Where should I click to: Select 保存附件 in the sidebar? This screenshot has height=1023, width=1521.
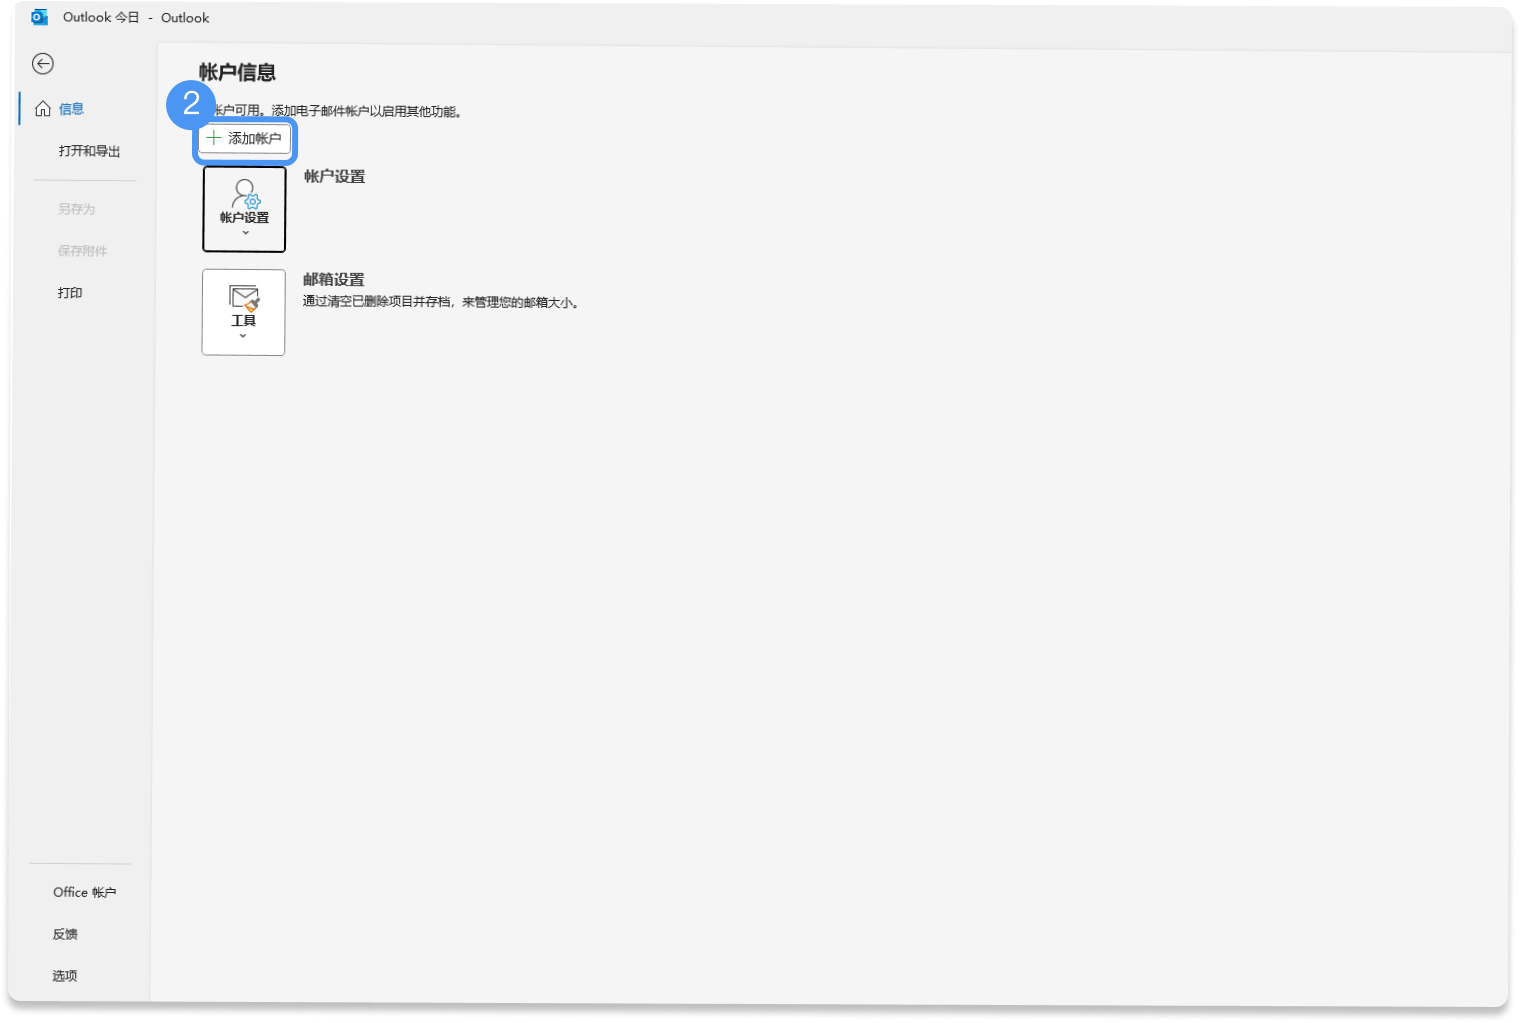82,251
